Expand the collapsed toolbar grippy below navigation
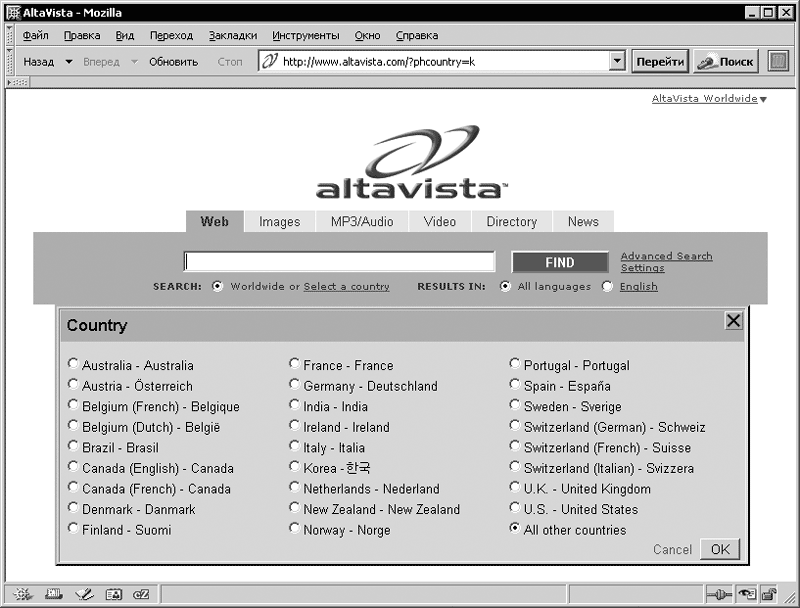 (x=17, y=82)
